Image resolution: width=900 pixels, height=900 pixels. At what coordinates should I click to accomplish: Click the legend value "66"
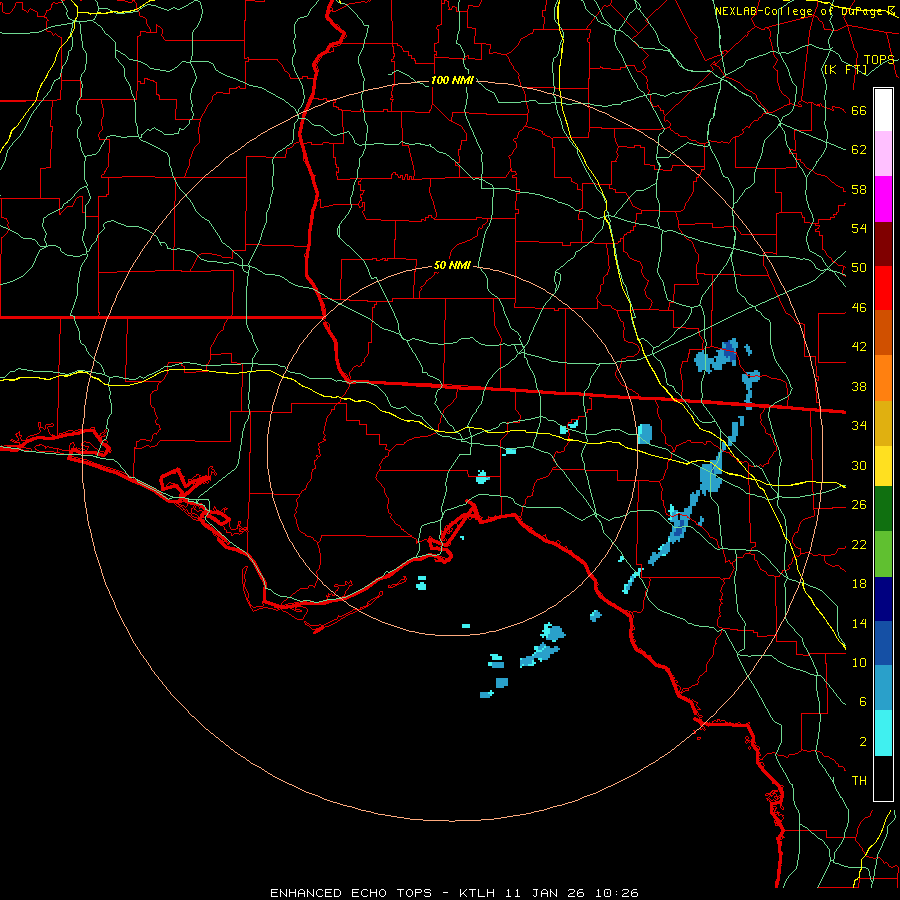(x=859, y=111)
